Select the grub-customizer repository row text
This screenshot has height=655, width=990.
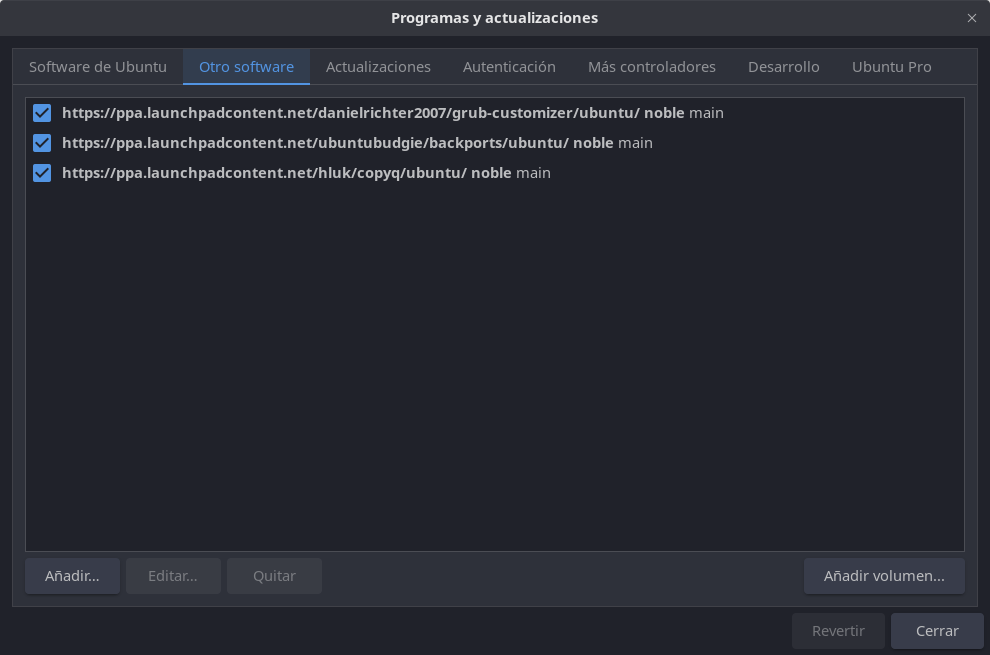392,113
